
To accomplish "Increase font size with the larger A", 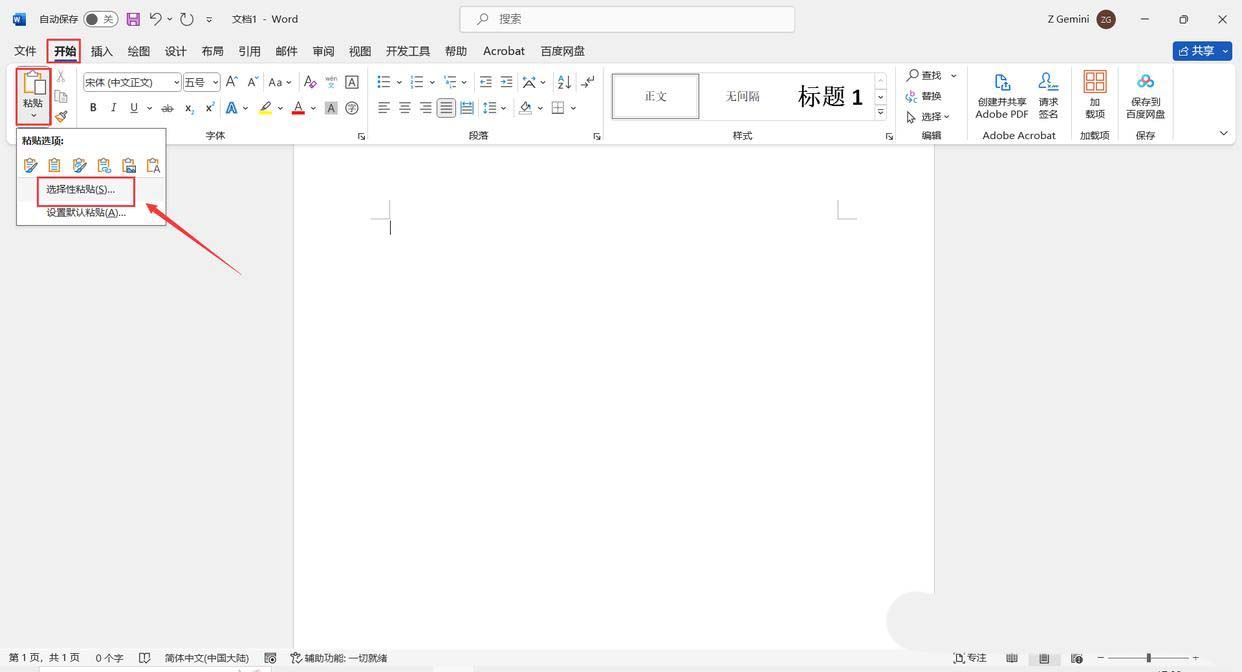I will 232,82.
